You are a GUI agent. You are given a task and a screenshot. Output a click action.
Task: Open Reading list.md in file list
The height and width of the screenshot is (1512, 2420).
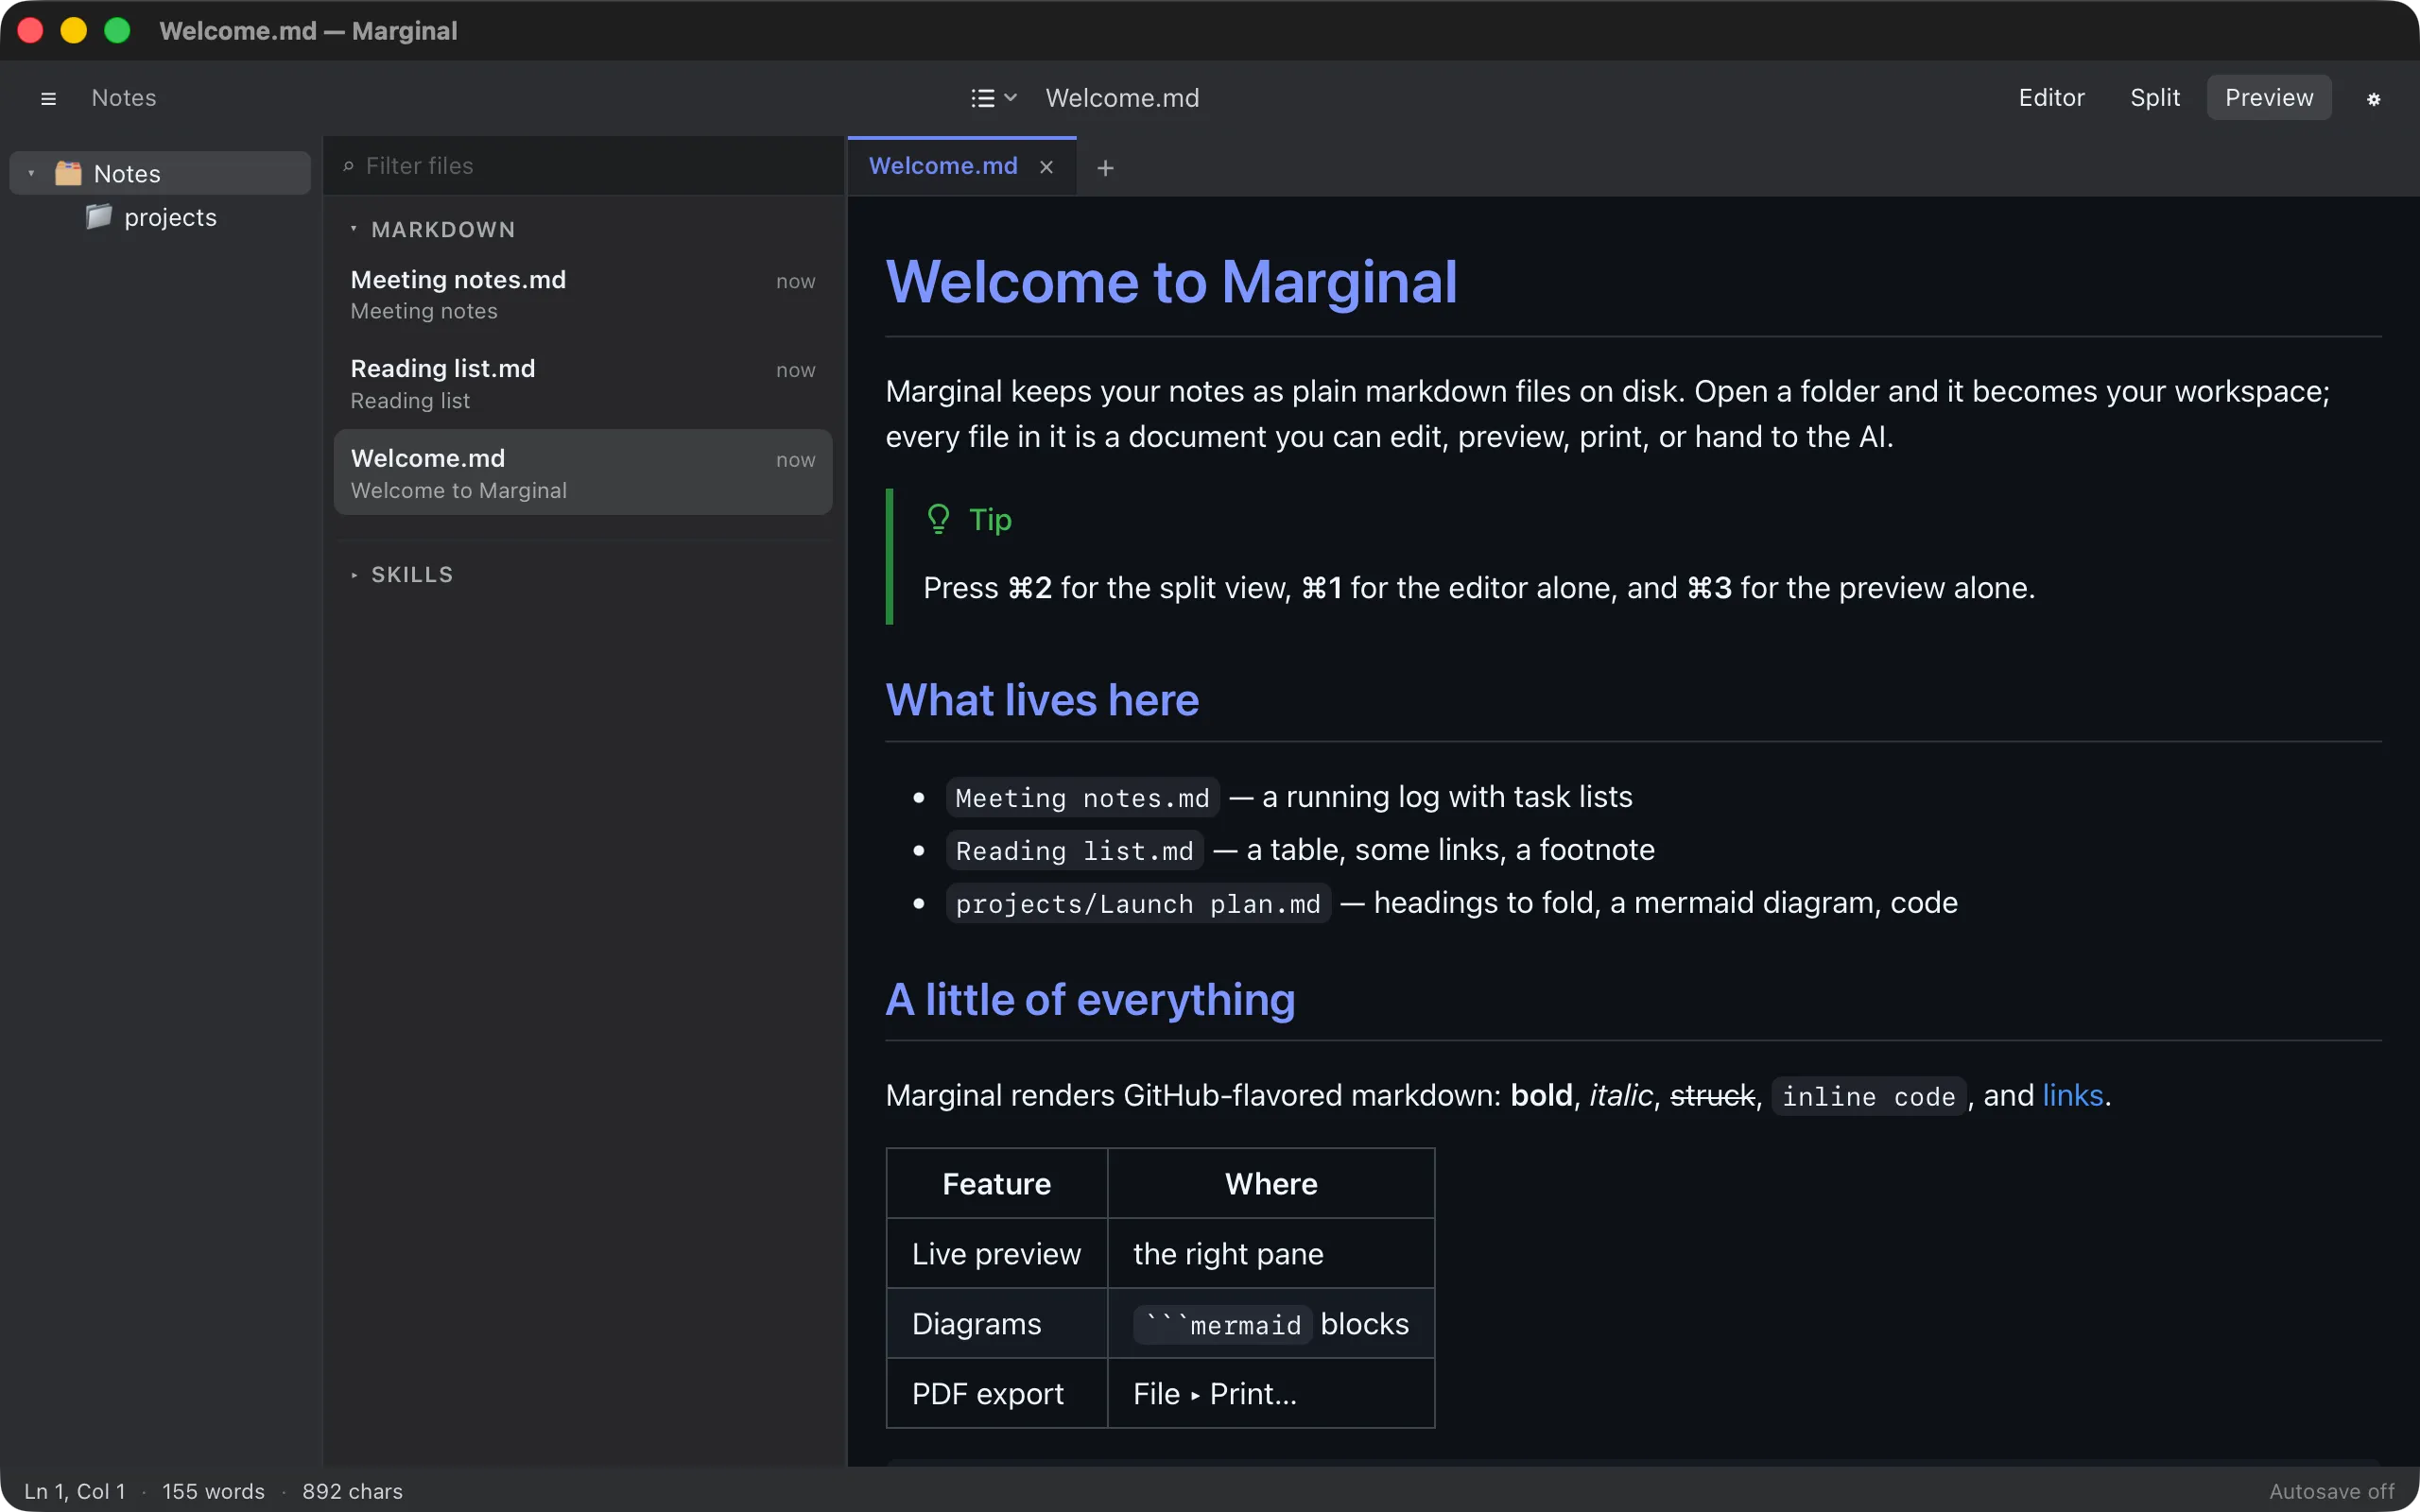pyautogui.click(x=583, y=383)
